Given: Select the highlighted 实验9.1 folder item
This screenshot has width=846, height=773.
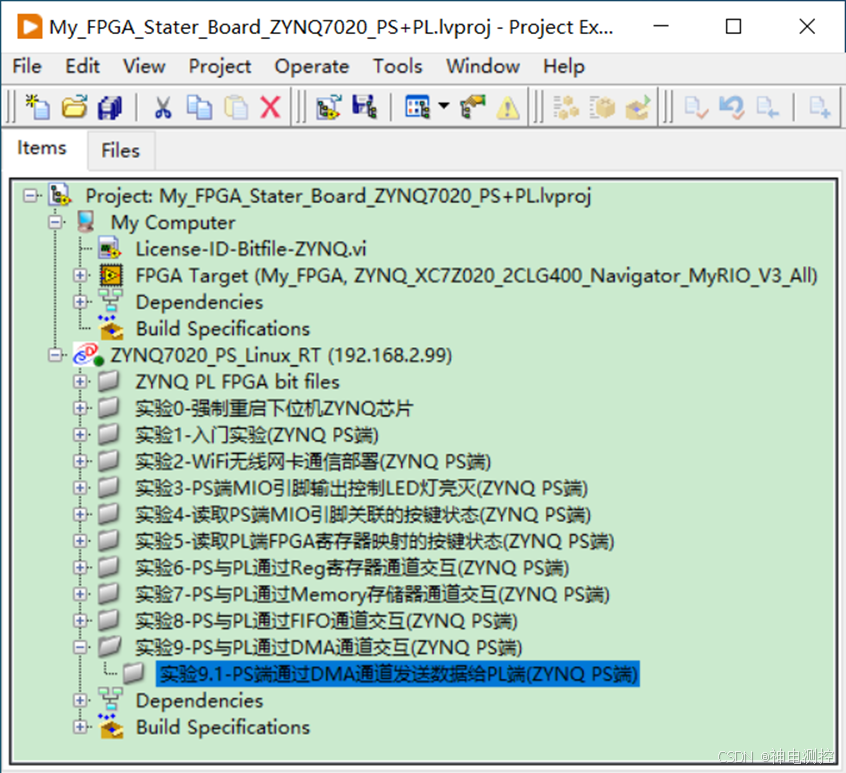Looking at the screenshot, I should 398,674.
